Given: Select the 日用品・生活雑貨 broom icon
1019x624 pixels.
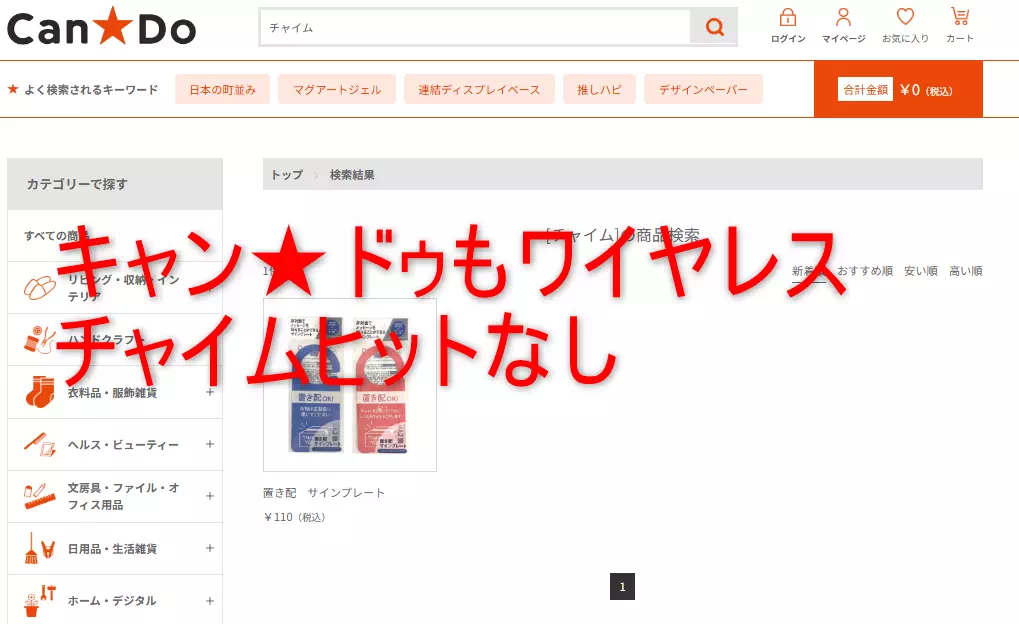Looking at the screenshot, I should 39,548.
